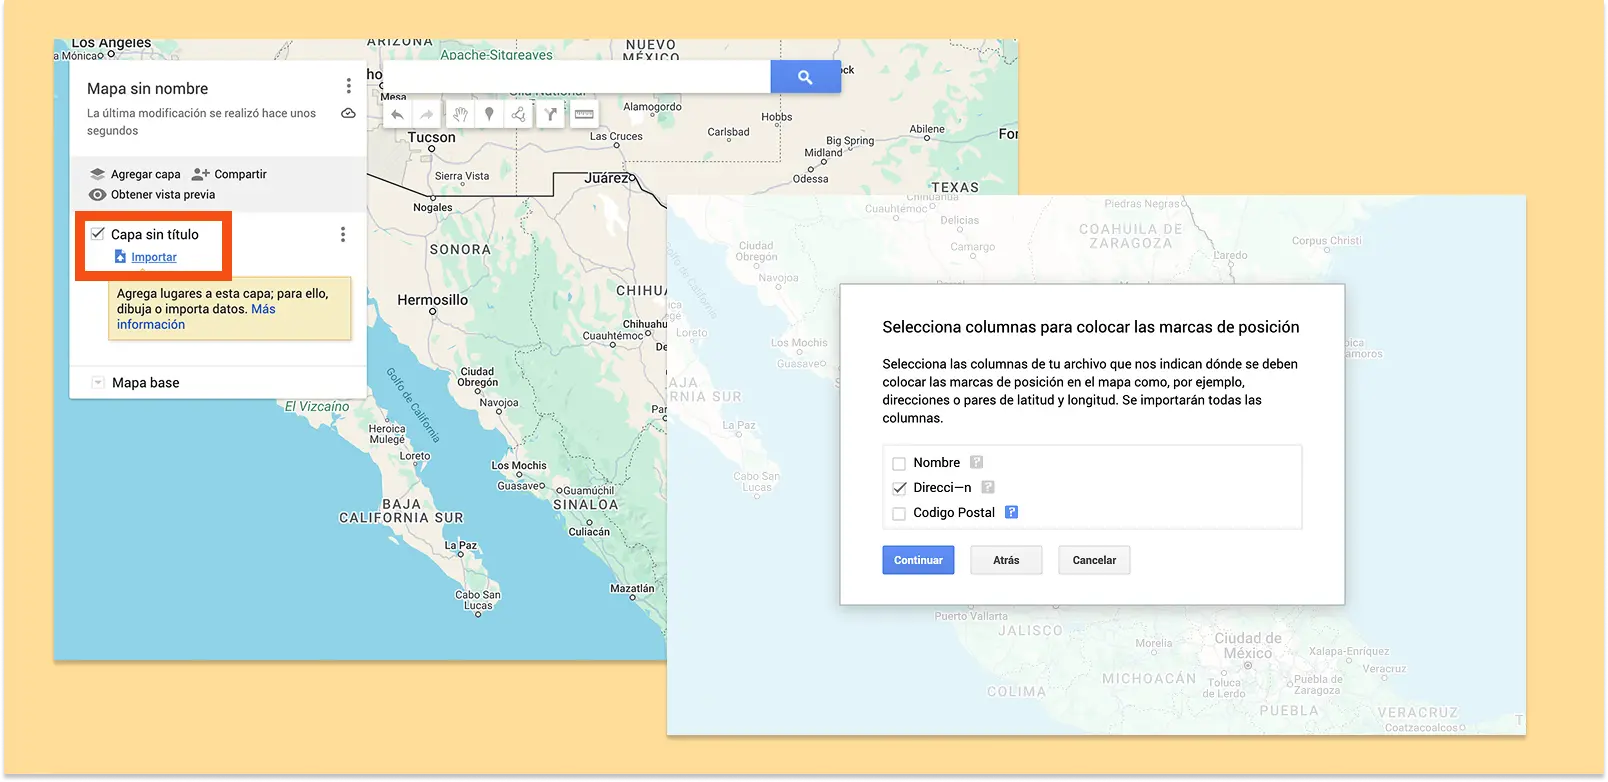Check the Codigo Postal column checkbox
The height and width of the screenshot is (782, 1608).
pos(899,513)
